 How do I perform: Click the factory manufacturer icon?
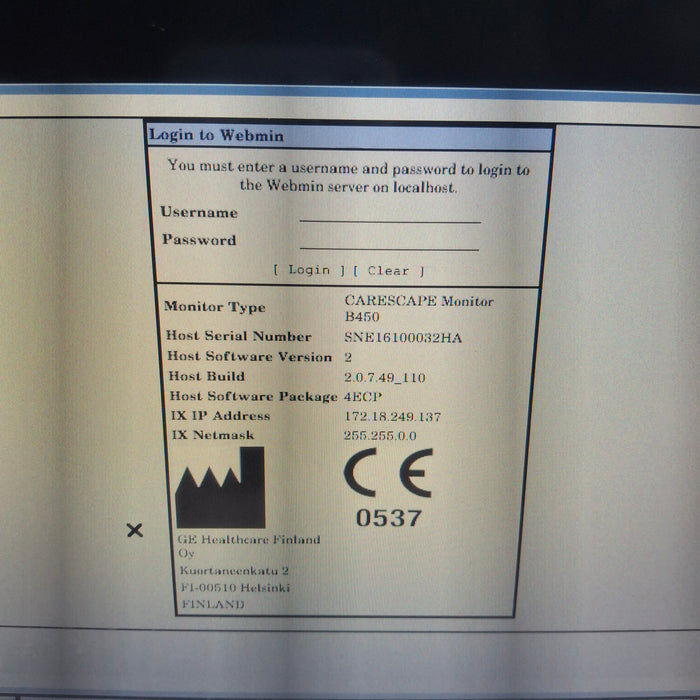[x=220, y=487]
